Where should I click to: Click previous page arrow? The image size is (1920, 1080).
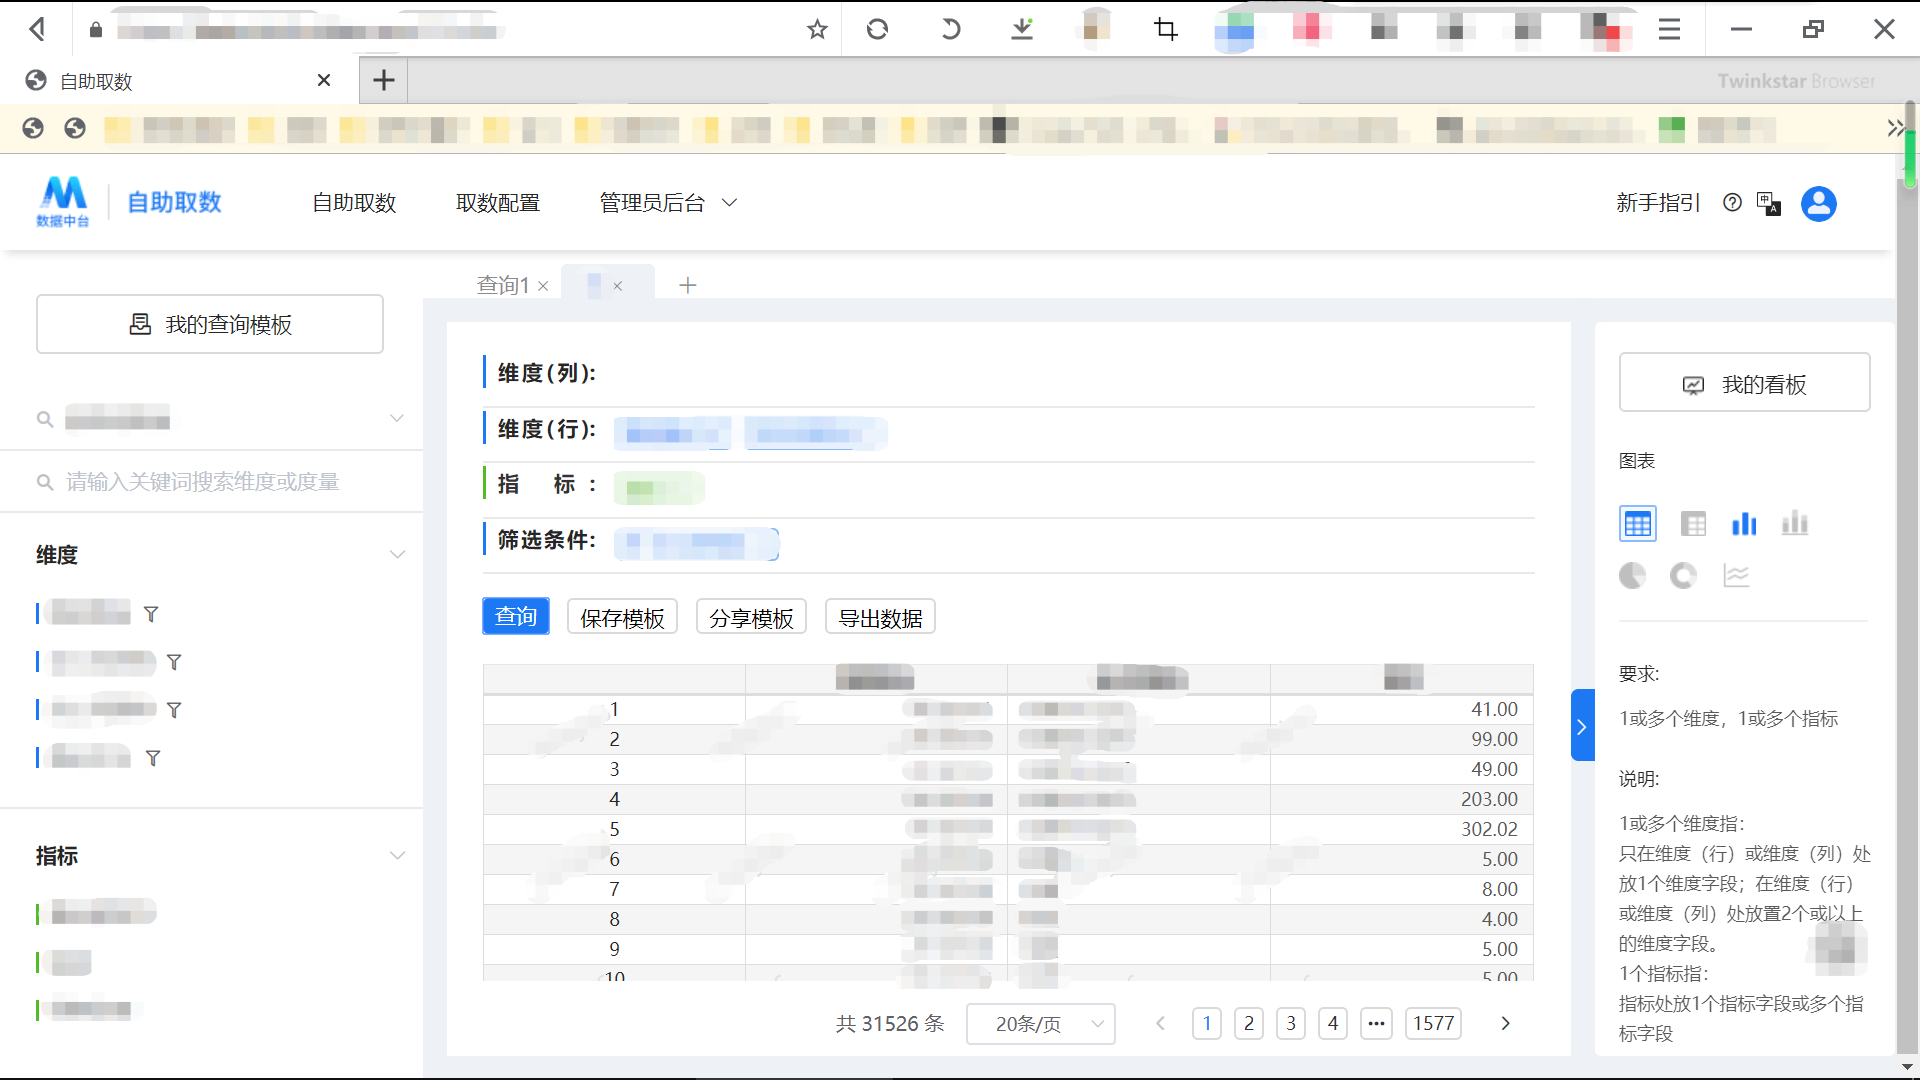click(x=1161, y=1023)
